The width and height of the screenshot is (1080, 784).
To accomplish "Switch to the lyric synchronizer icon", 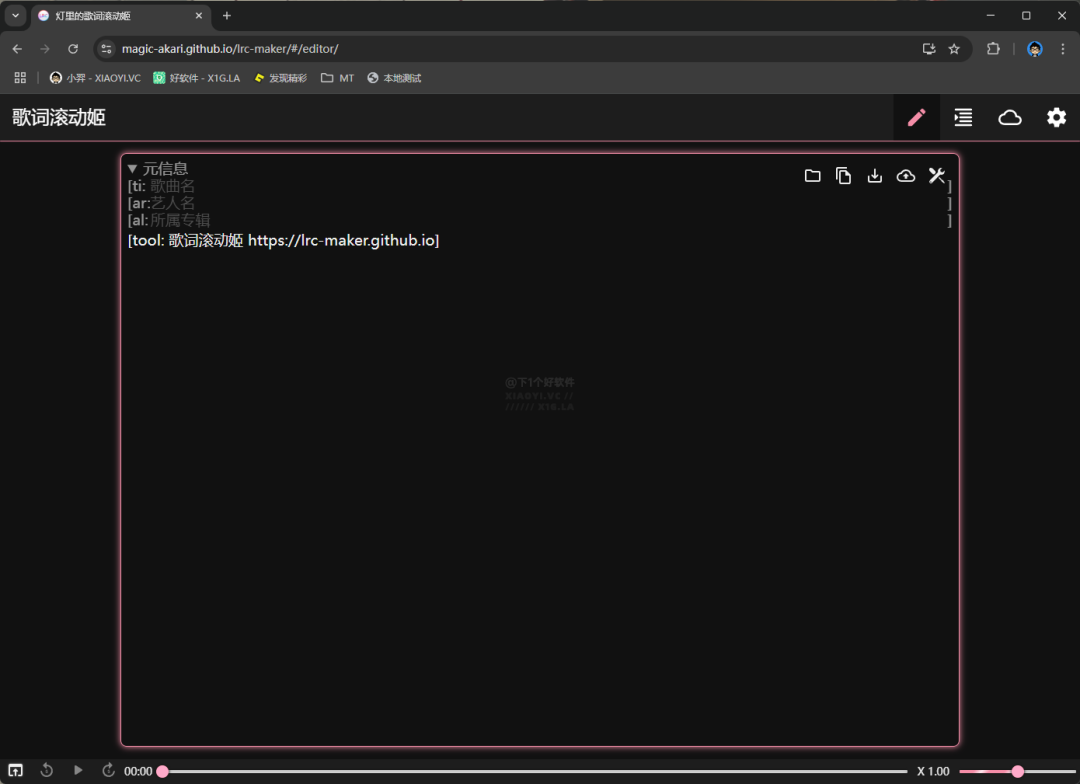I will 963,118.
